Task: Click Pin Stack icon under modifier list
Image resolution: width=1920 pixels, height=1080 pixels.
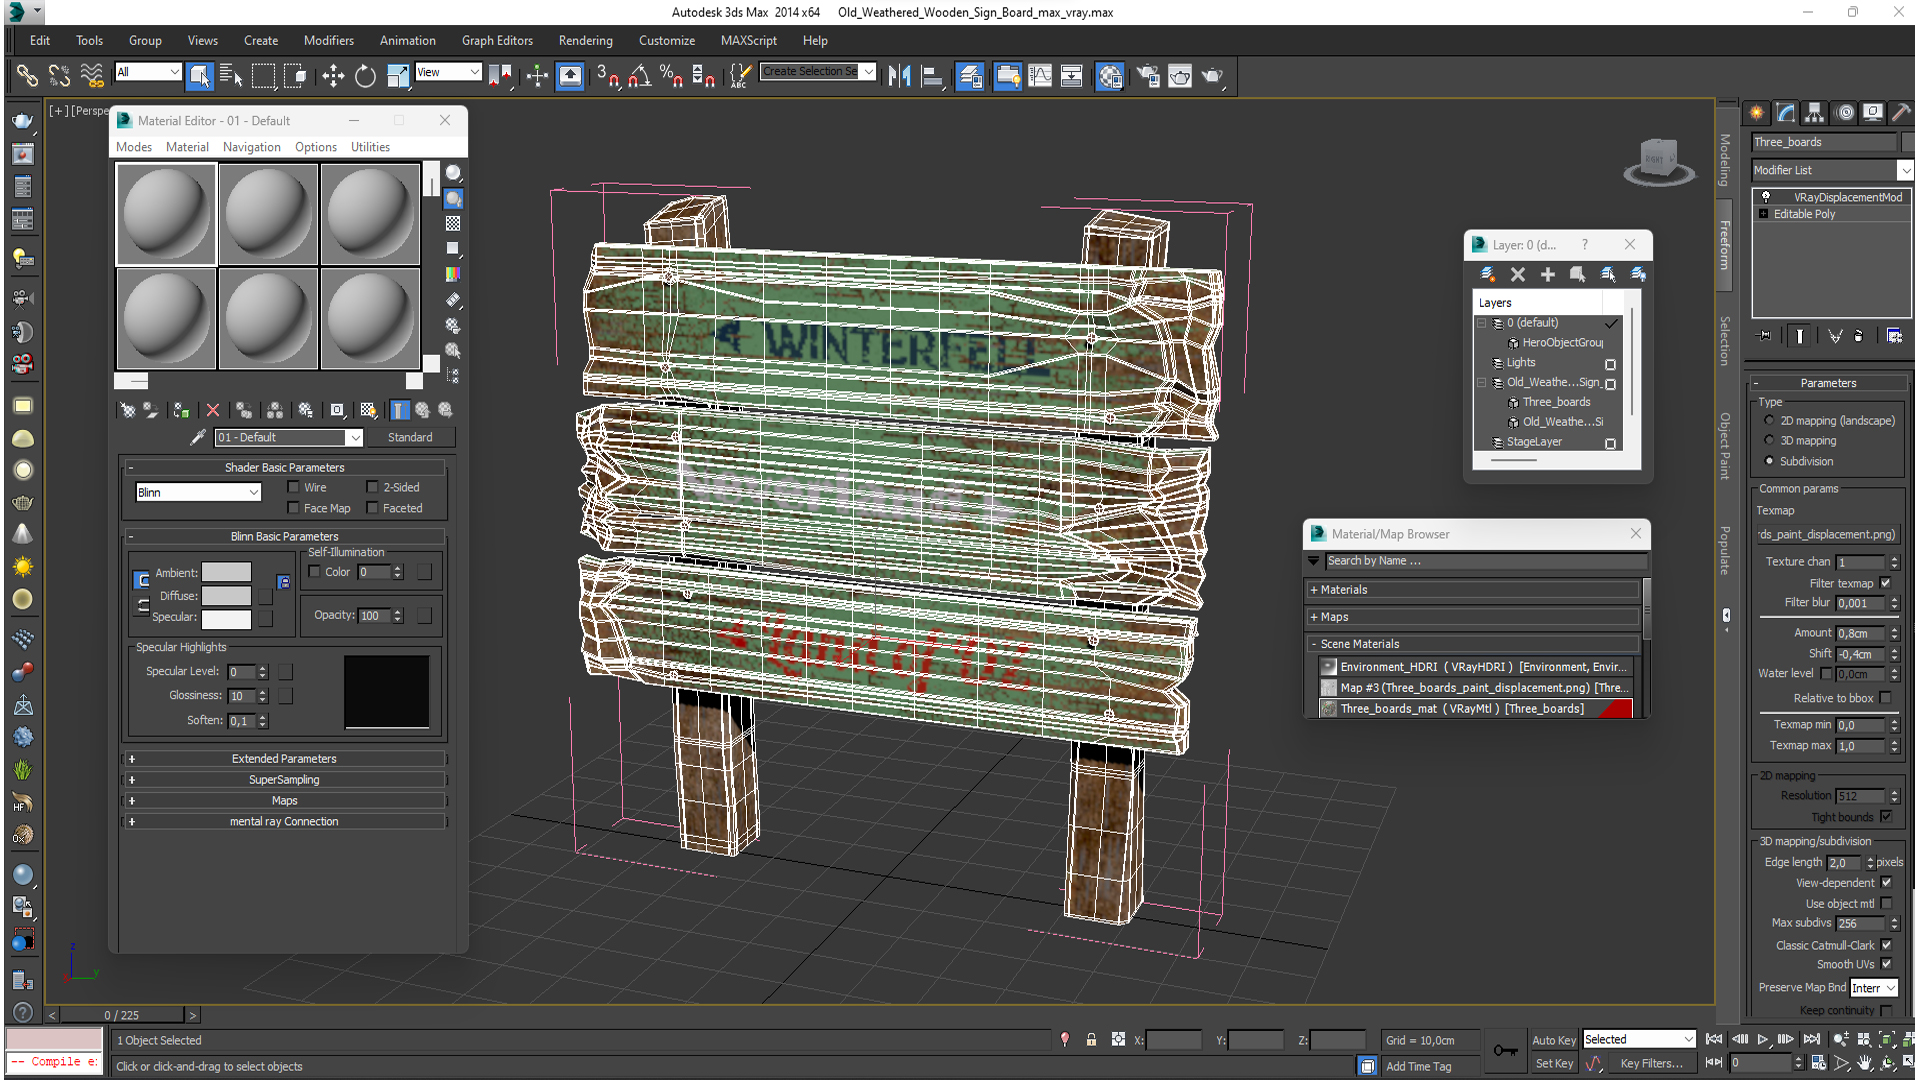Action: coord(1764,336)
